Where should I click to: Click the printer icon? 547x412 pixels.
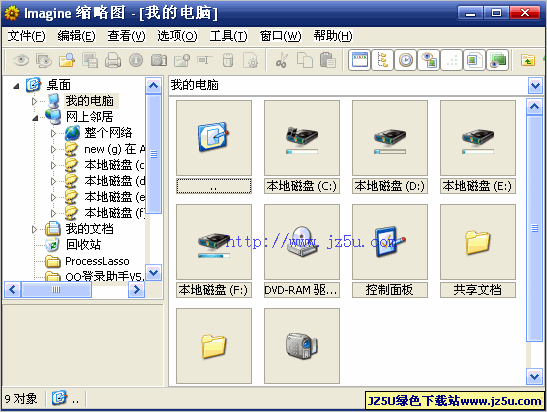pyautogui.click(x=113, y=60)
